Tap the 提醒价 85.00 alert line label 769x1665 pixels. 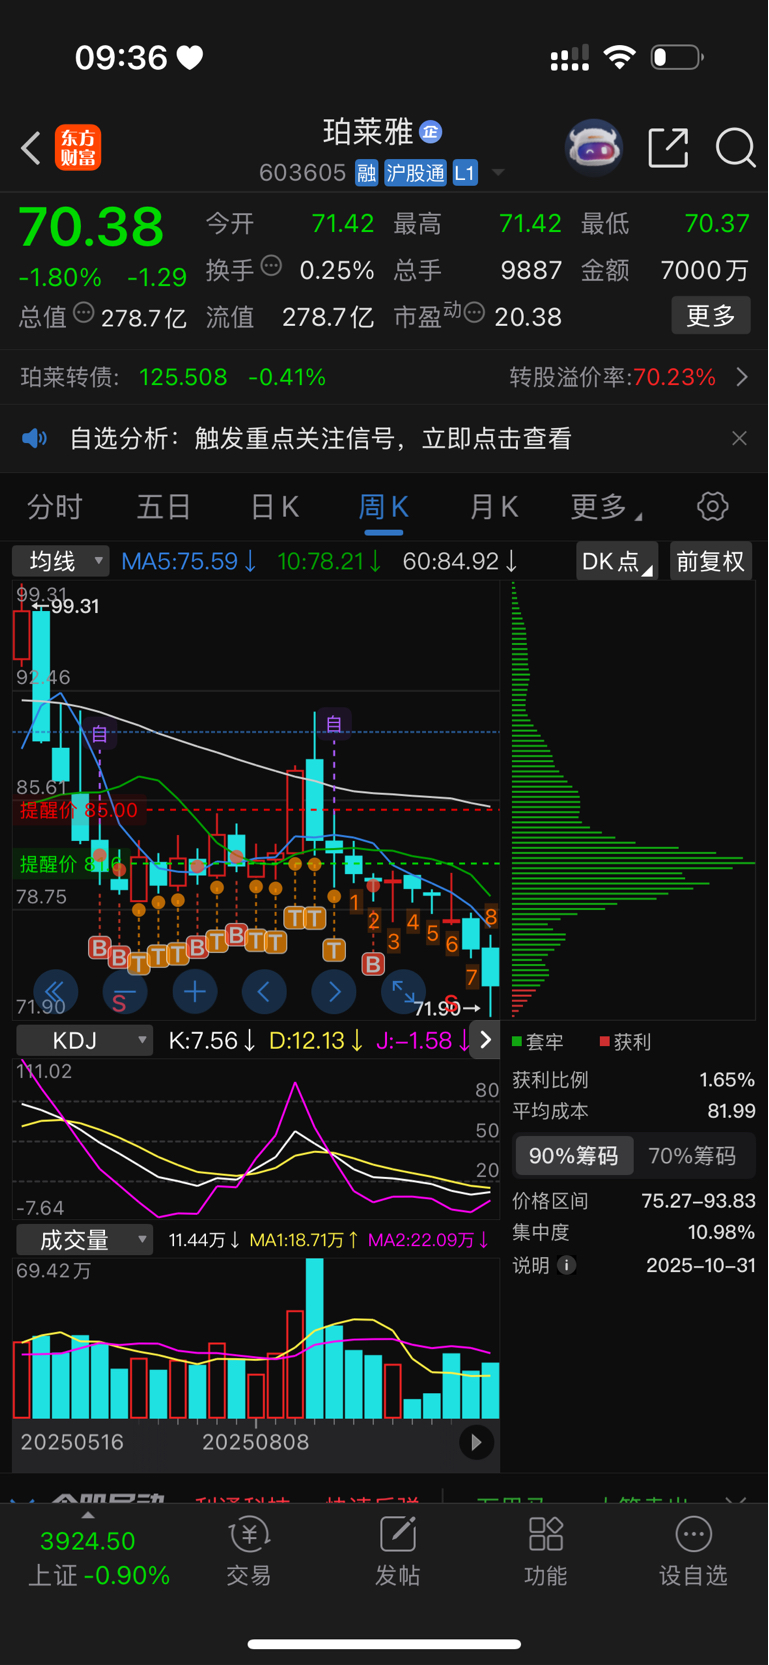click(79, 810)
